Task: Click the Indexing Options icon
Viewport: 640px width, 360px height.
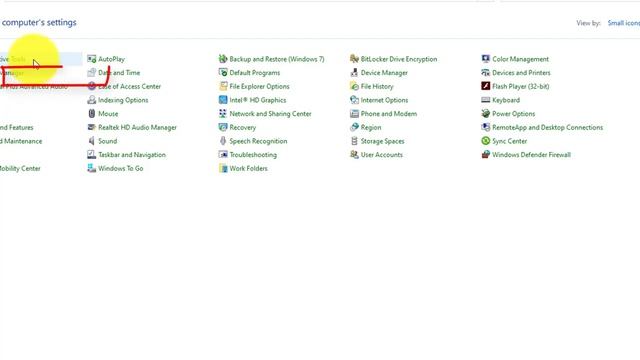Action: point(91,100)
